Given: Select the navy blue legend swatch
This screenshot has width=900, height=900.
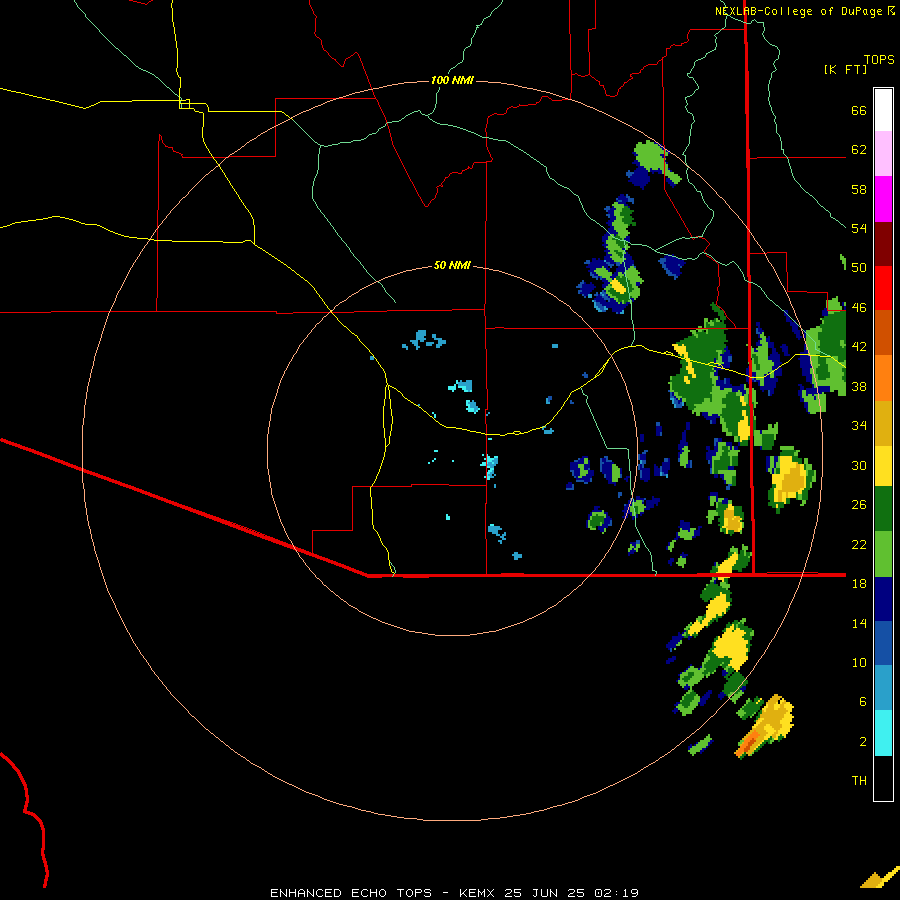Looking at the screenshot, I should coord(883,599).
